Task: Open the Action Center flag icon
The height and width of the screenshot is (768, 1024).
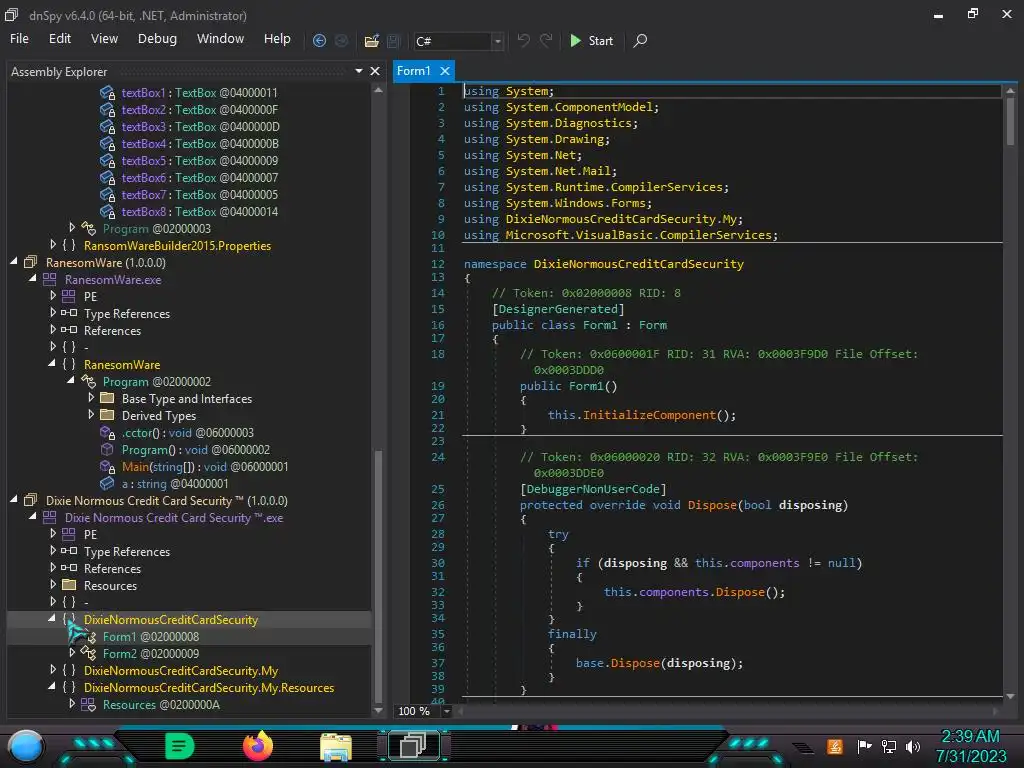Action: pos(864,746)
